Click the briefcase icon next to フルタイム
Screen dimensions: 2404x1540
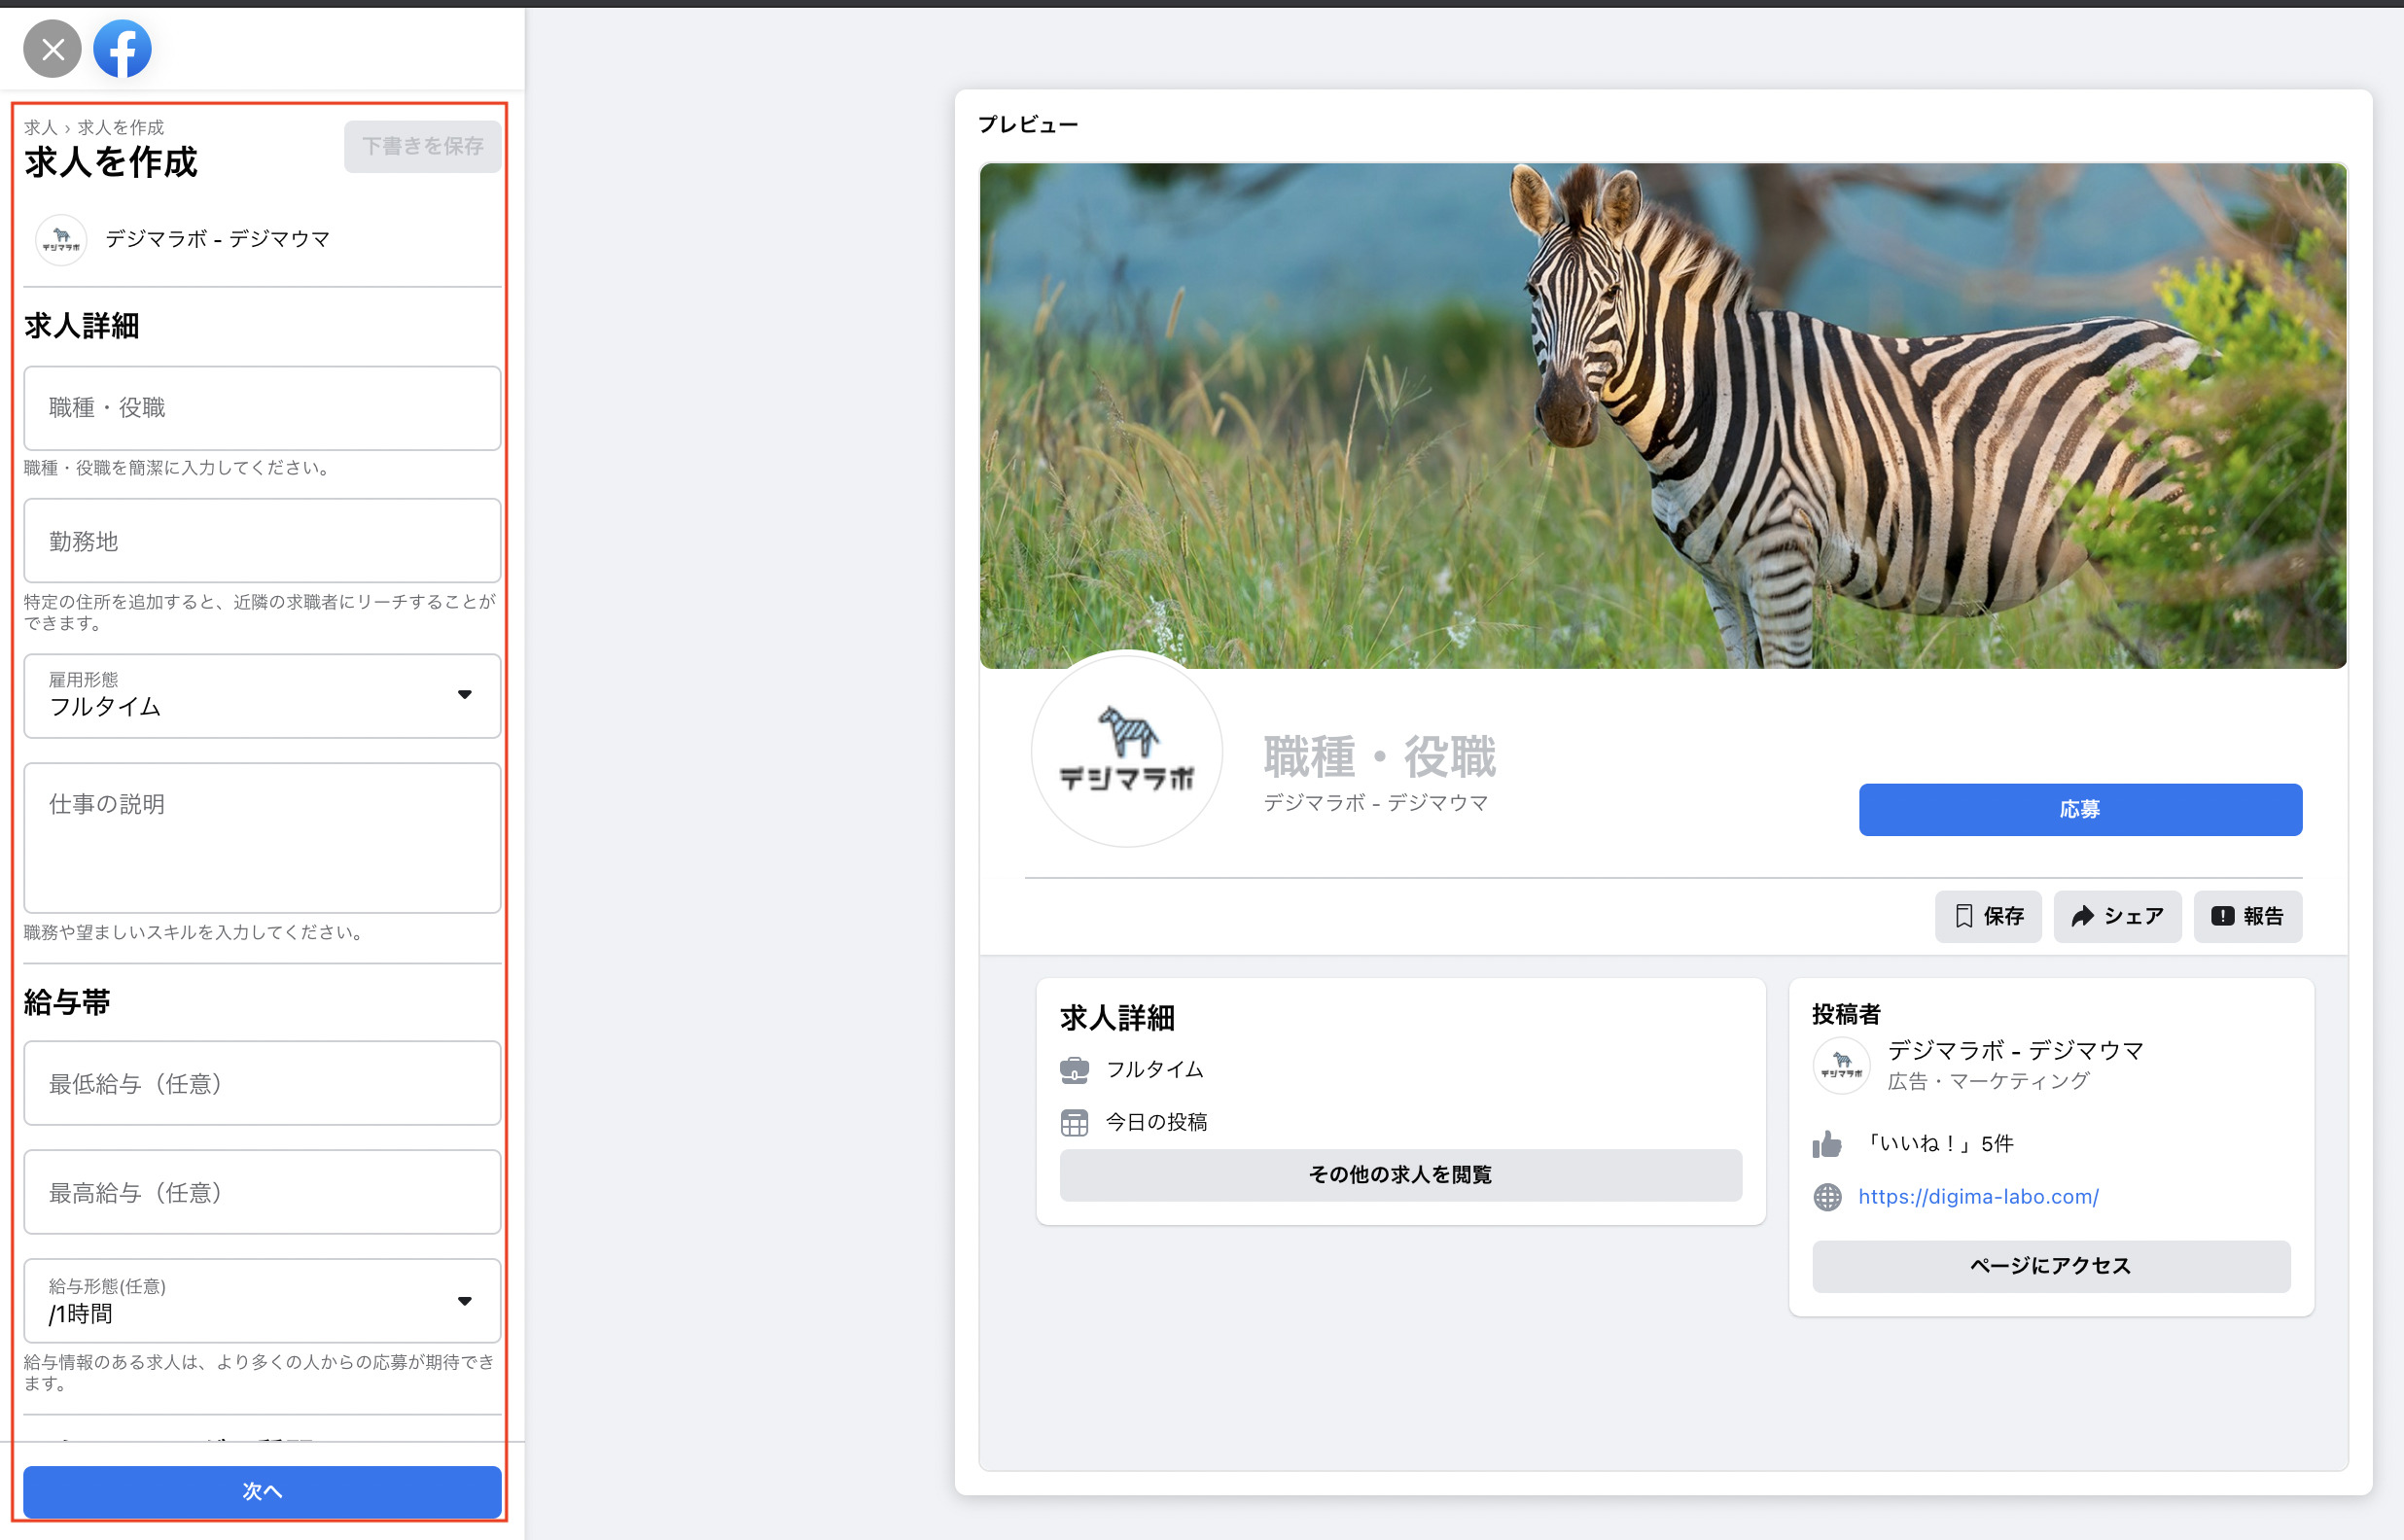[1074, 1070]
